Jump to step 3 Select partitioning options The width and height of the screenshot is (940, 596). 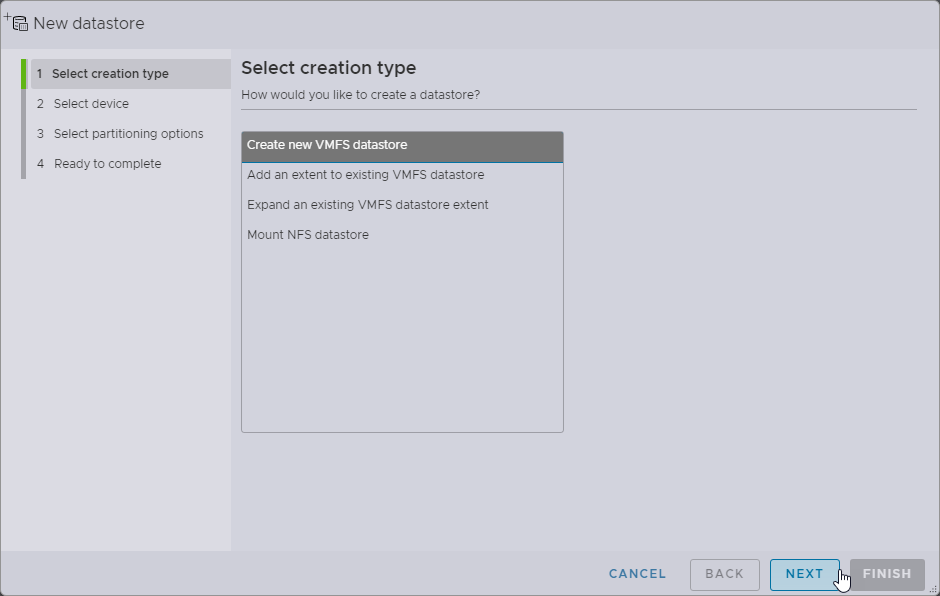[128, 134]
